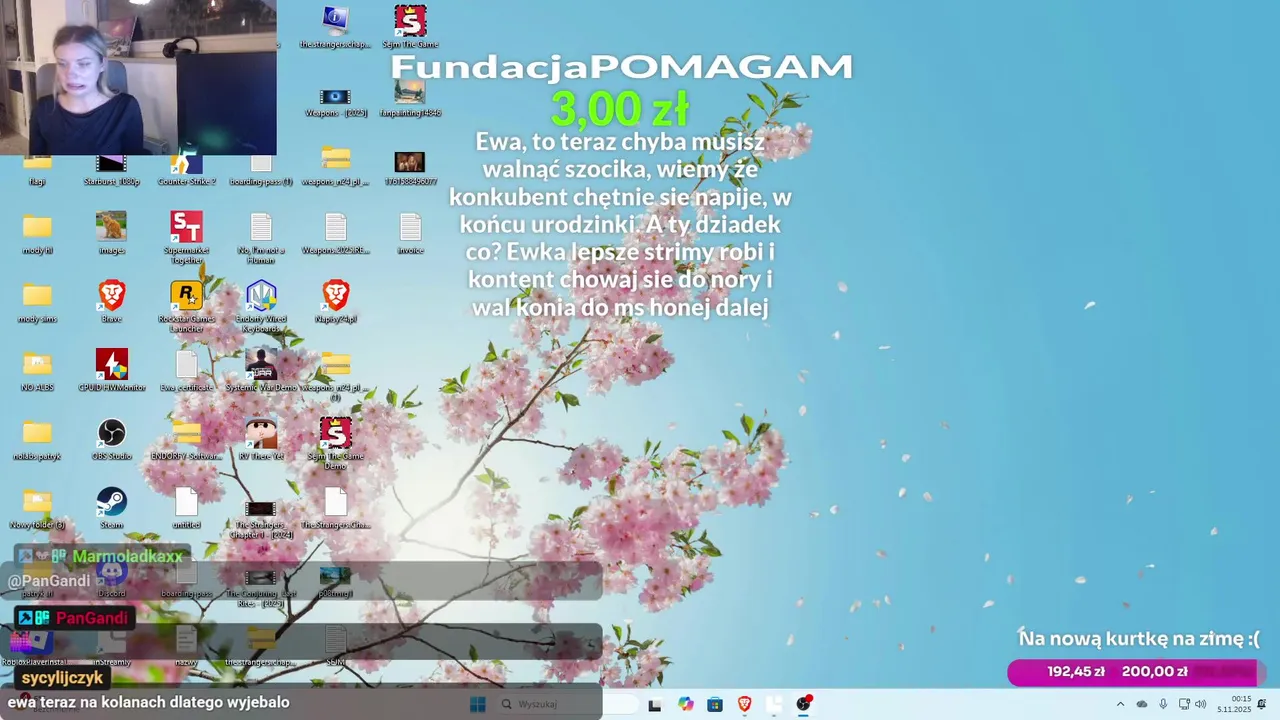Open the Sejm The Game desktop shortcut
1280x720 pixels.
tap(410, 27)
